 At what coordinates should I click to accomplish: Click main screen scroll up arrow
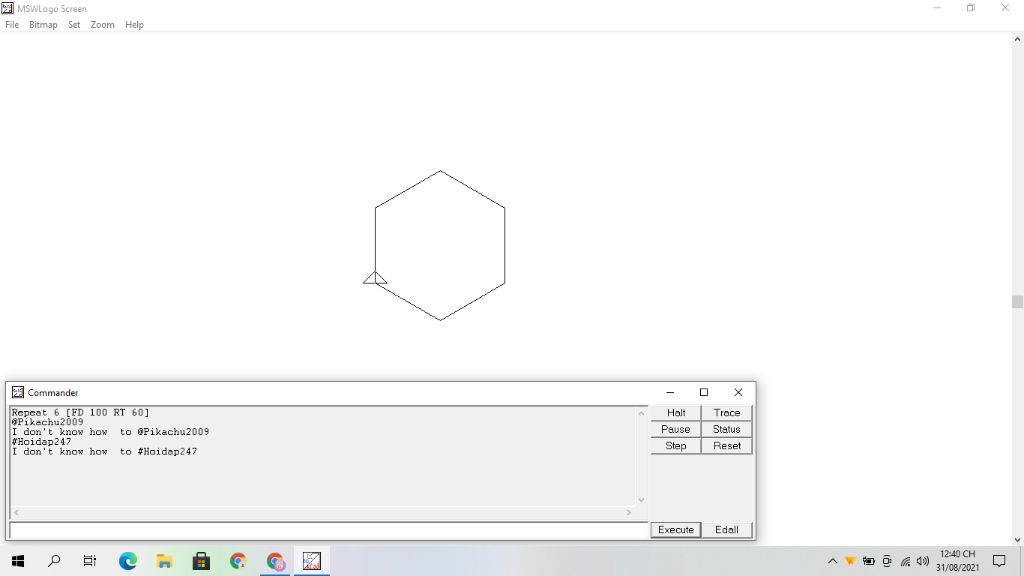click(1017, 39)
